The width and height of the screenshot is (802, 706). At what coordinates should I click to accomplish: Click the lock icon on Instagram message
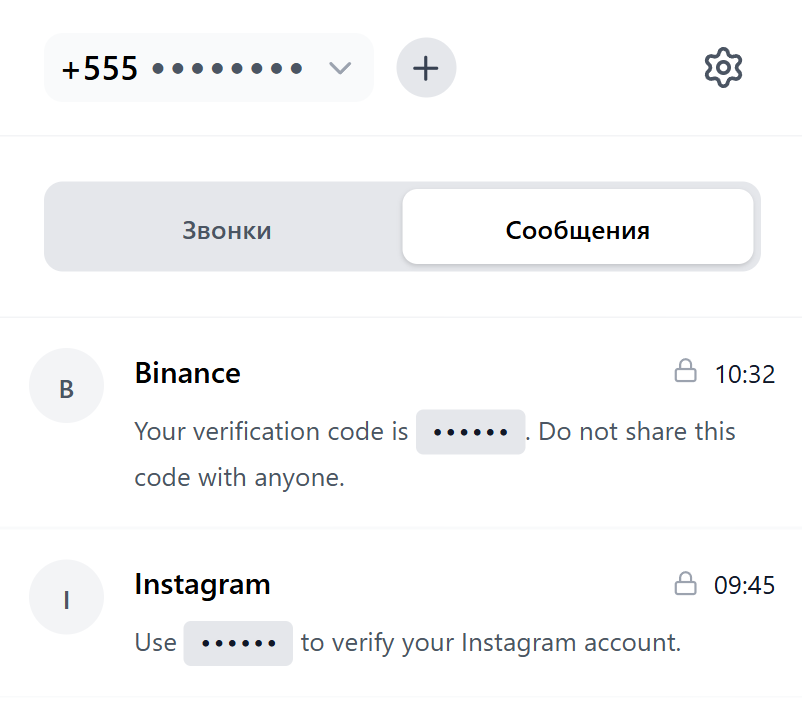(685, 583)
